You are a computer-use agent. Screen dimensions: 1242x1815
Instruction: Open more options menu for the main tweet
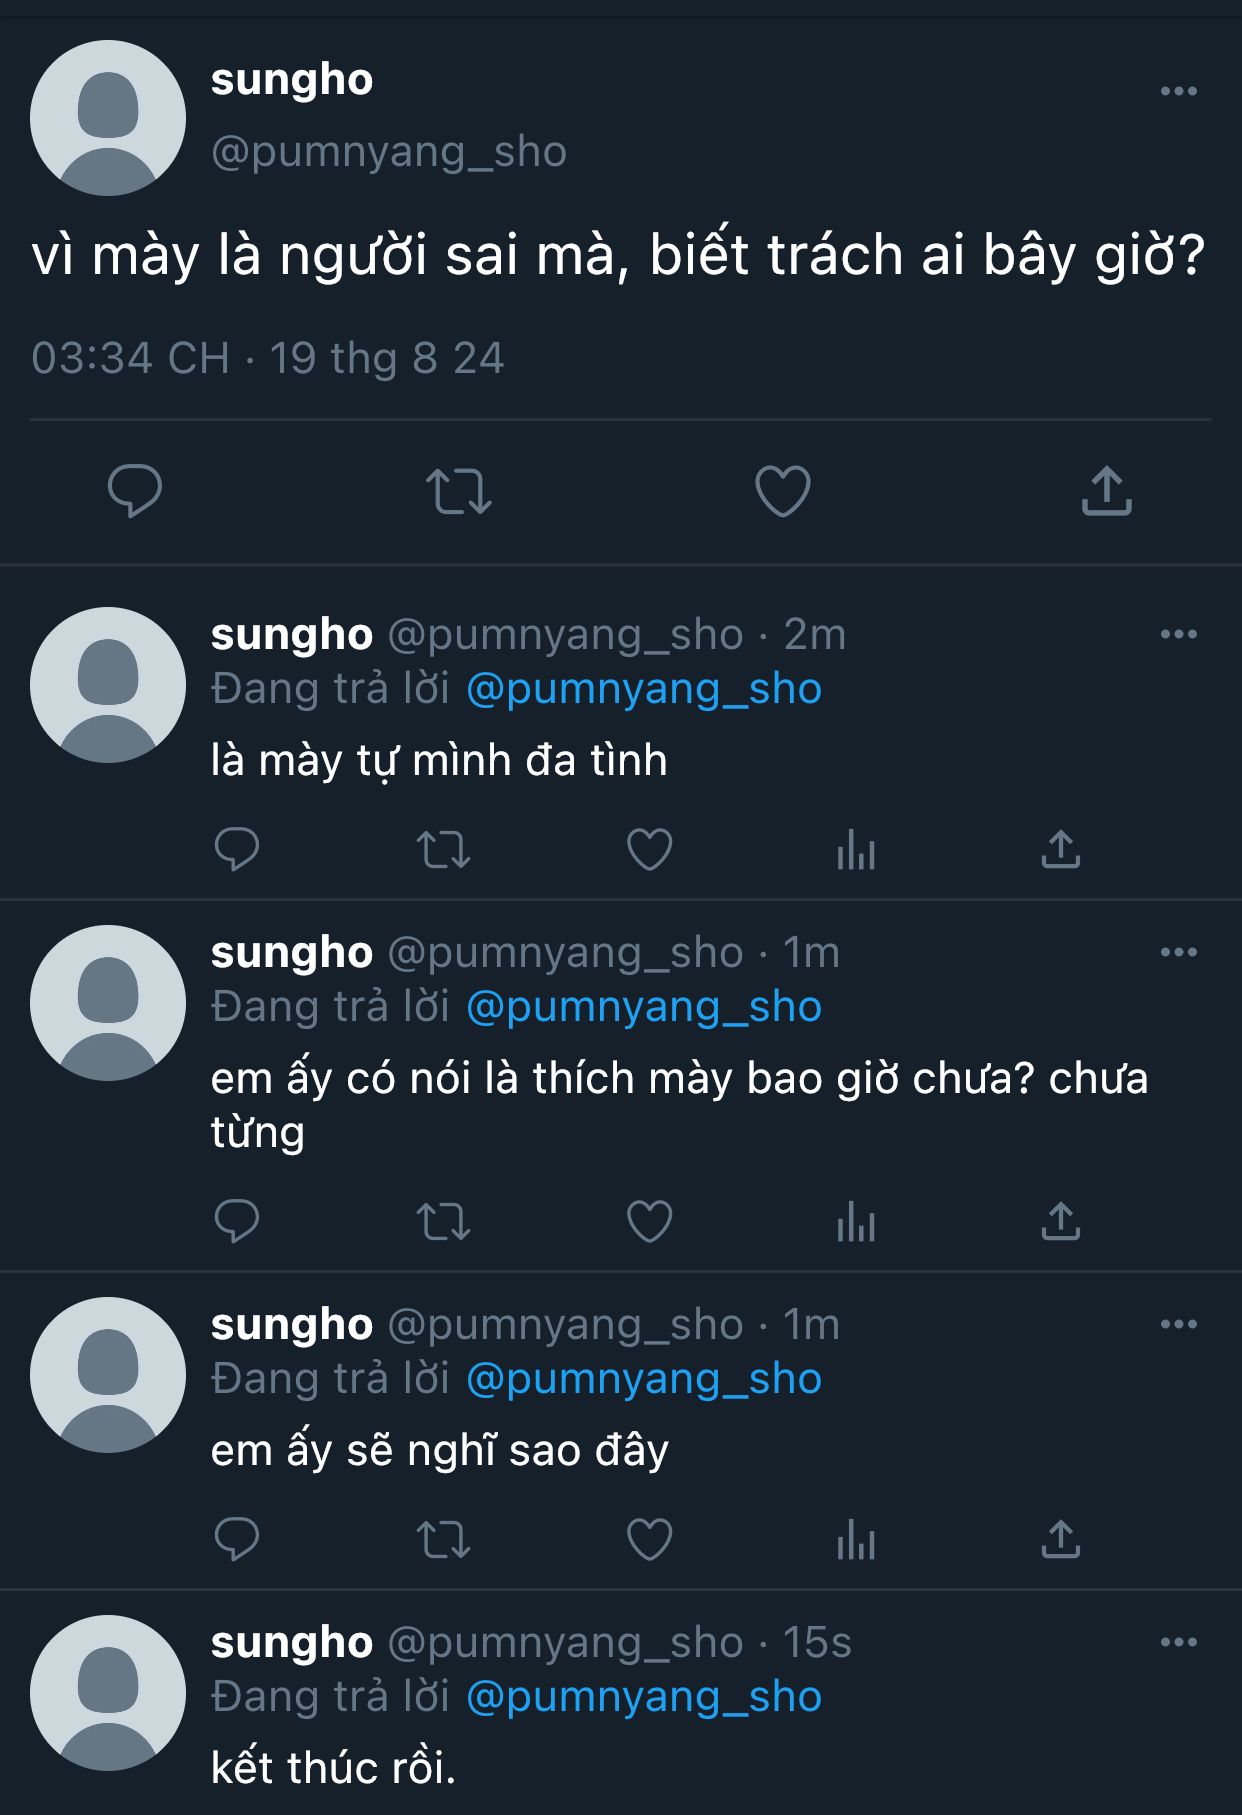1178,91
